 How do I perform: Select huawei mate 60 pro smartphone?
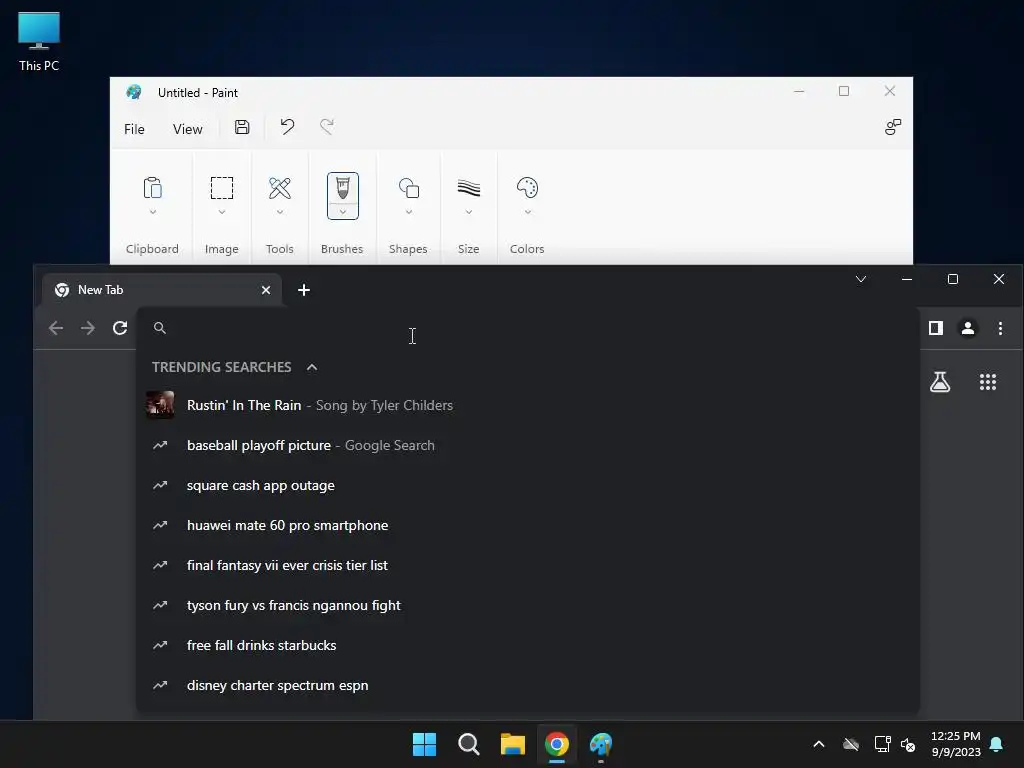point(528,525)
